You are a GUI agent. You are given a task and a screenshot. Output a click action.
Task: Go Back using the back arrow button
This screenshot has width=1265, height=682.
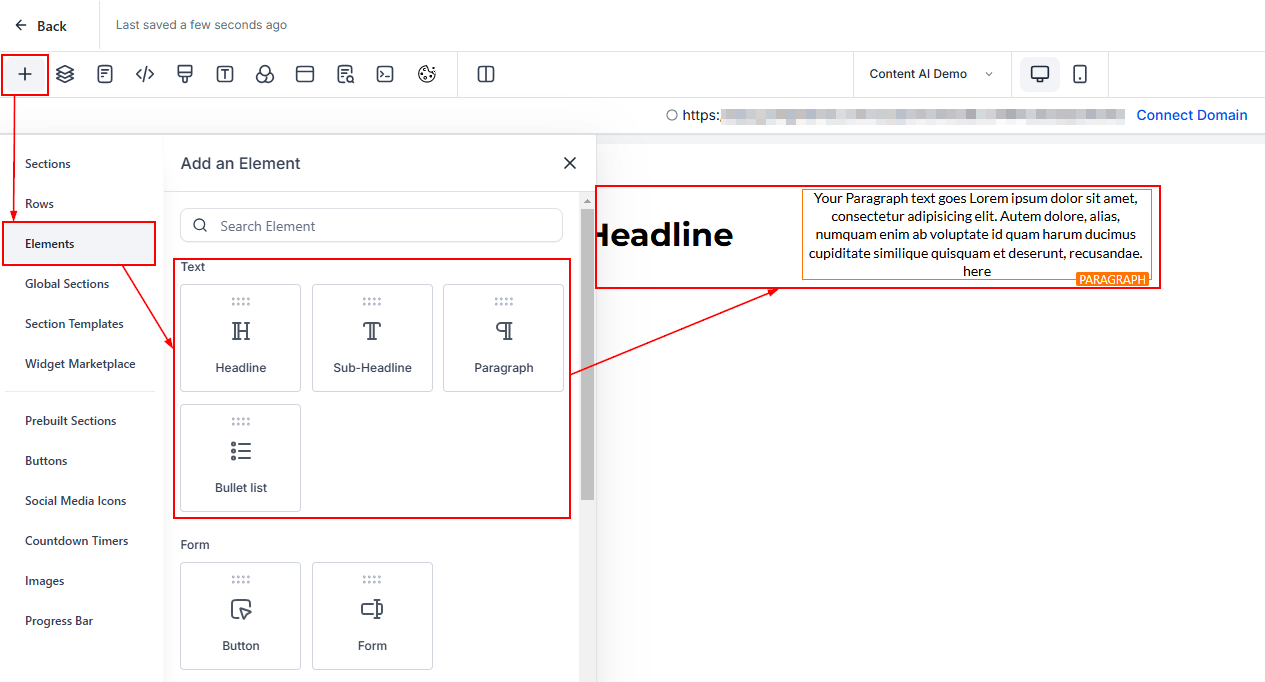pos(41,26)
